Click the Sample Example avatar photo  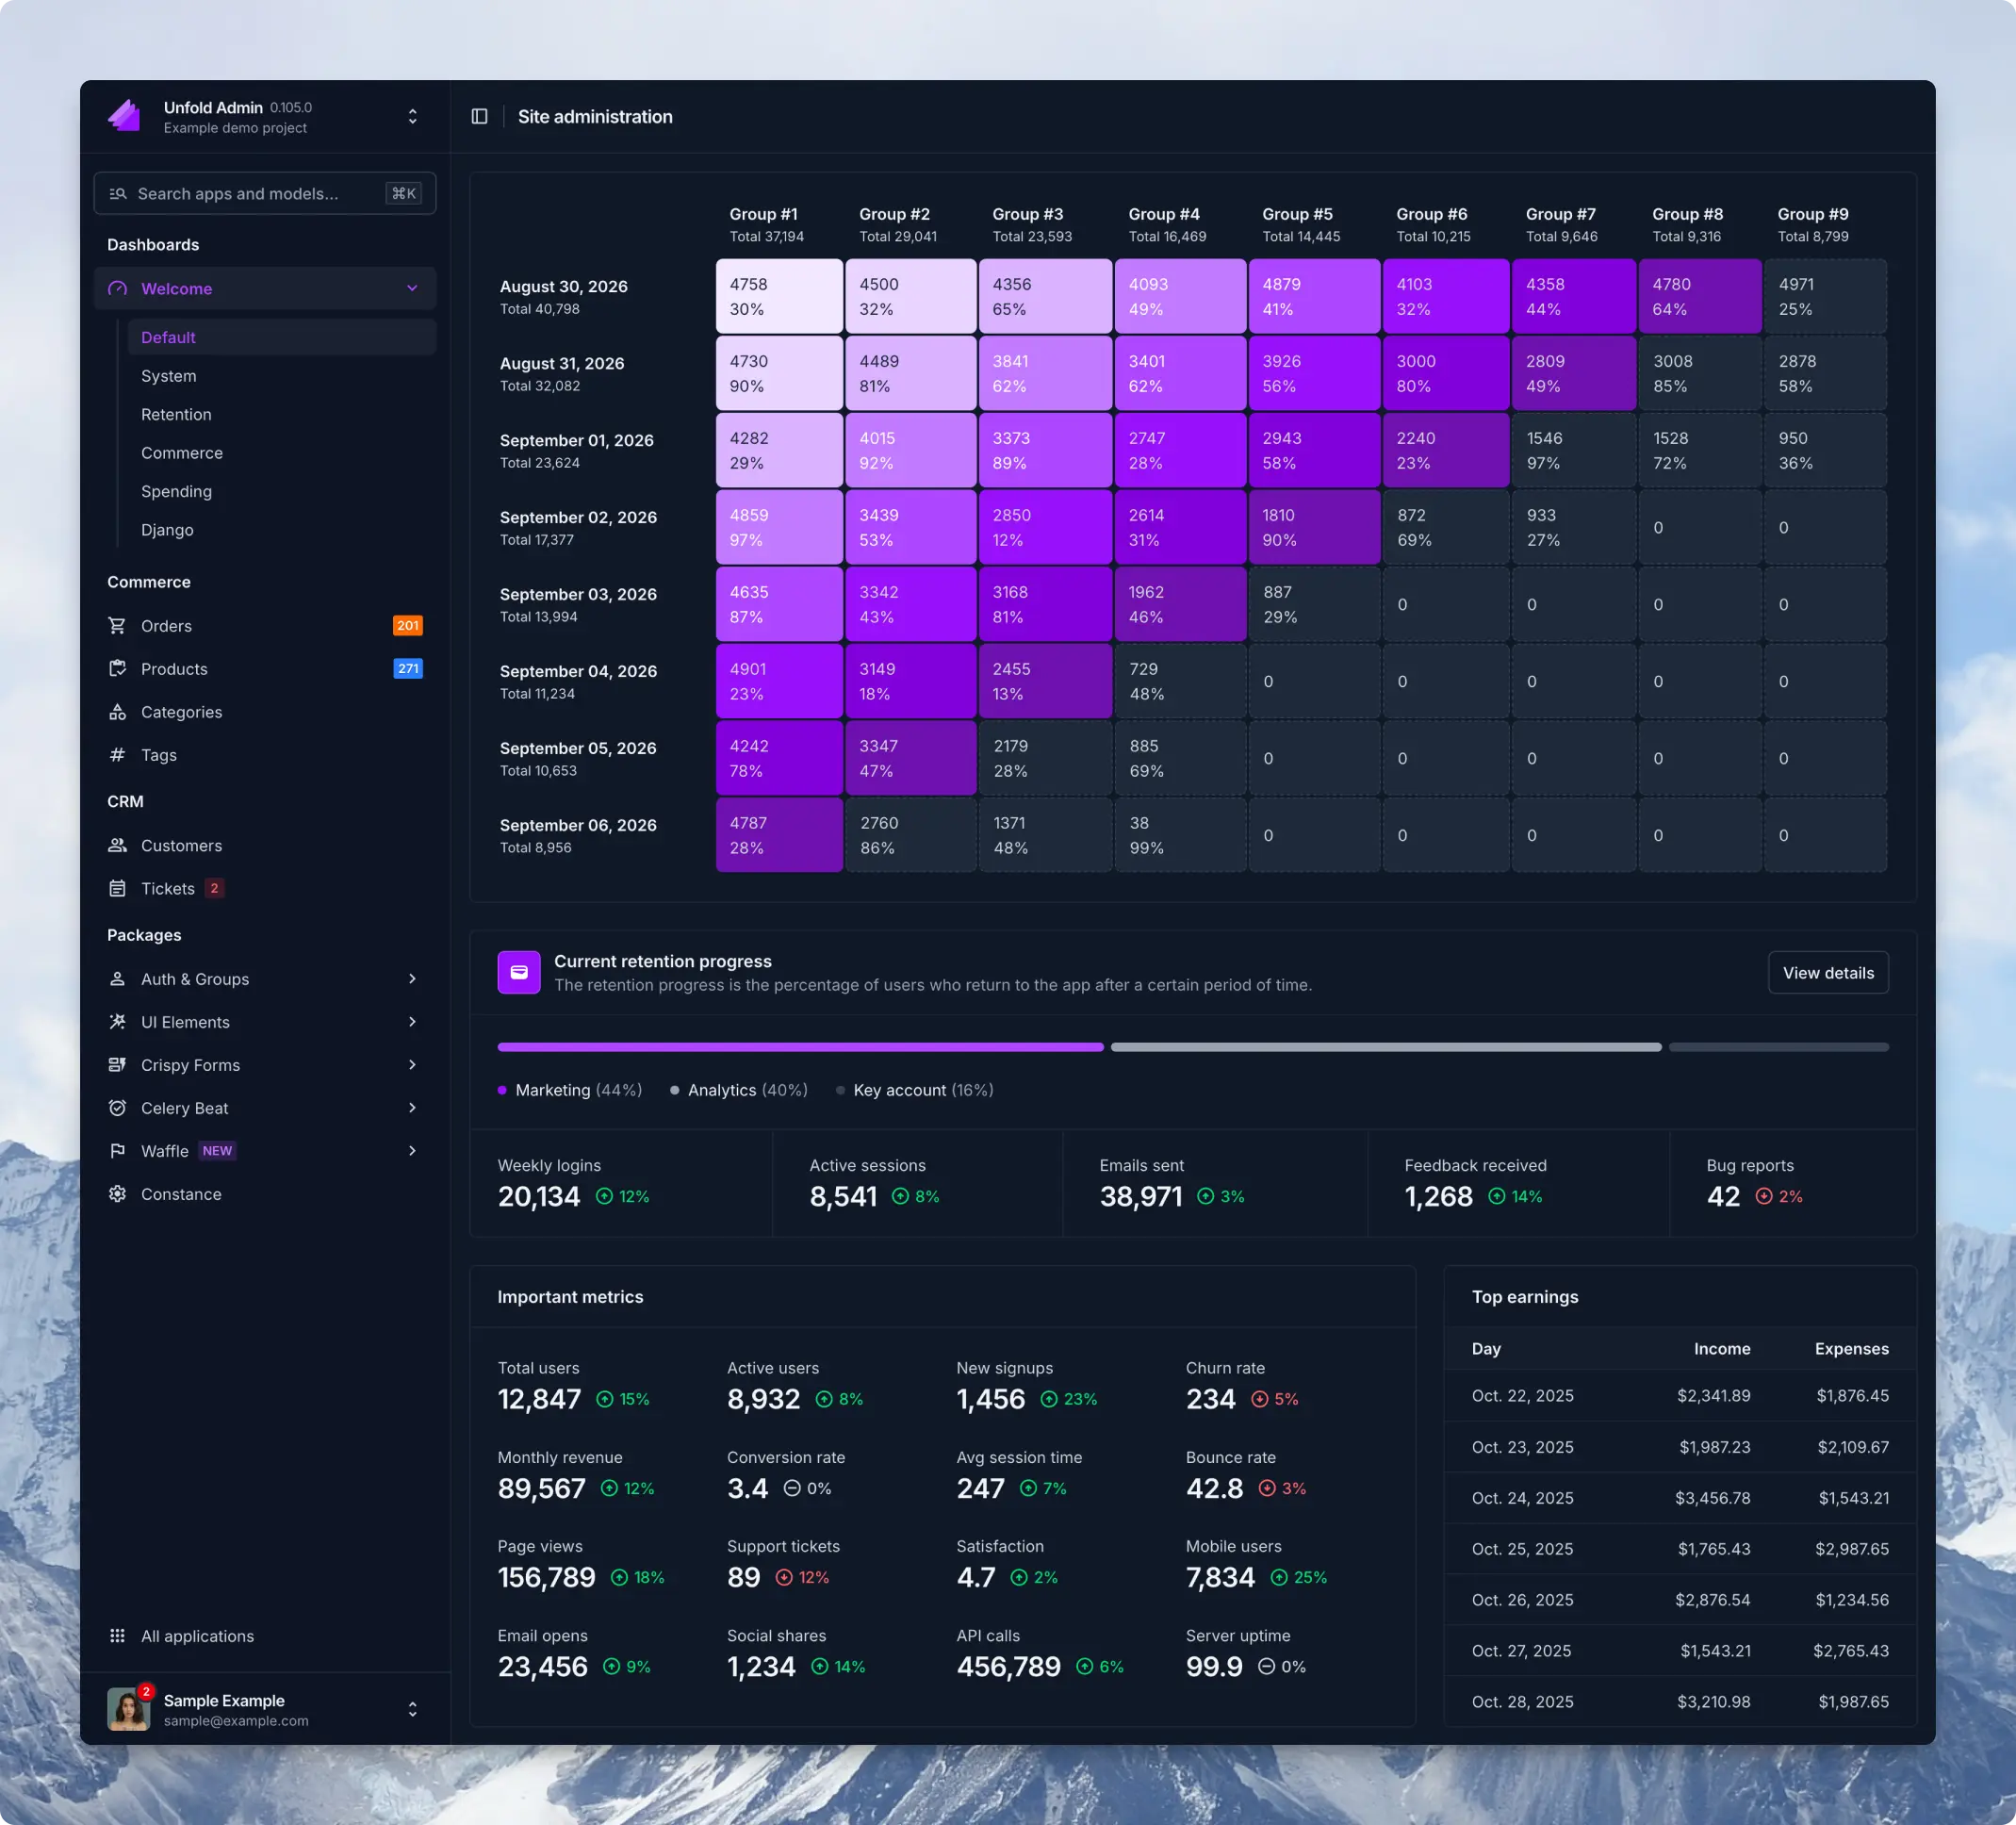[x=128, y=1710]
